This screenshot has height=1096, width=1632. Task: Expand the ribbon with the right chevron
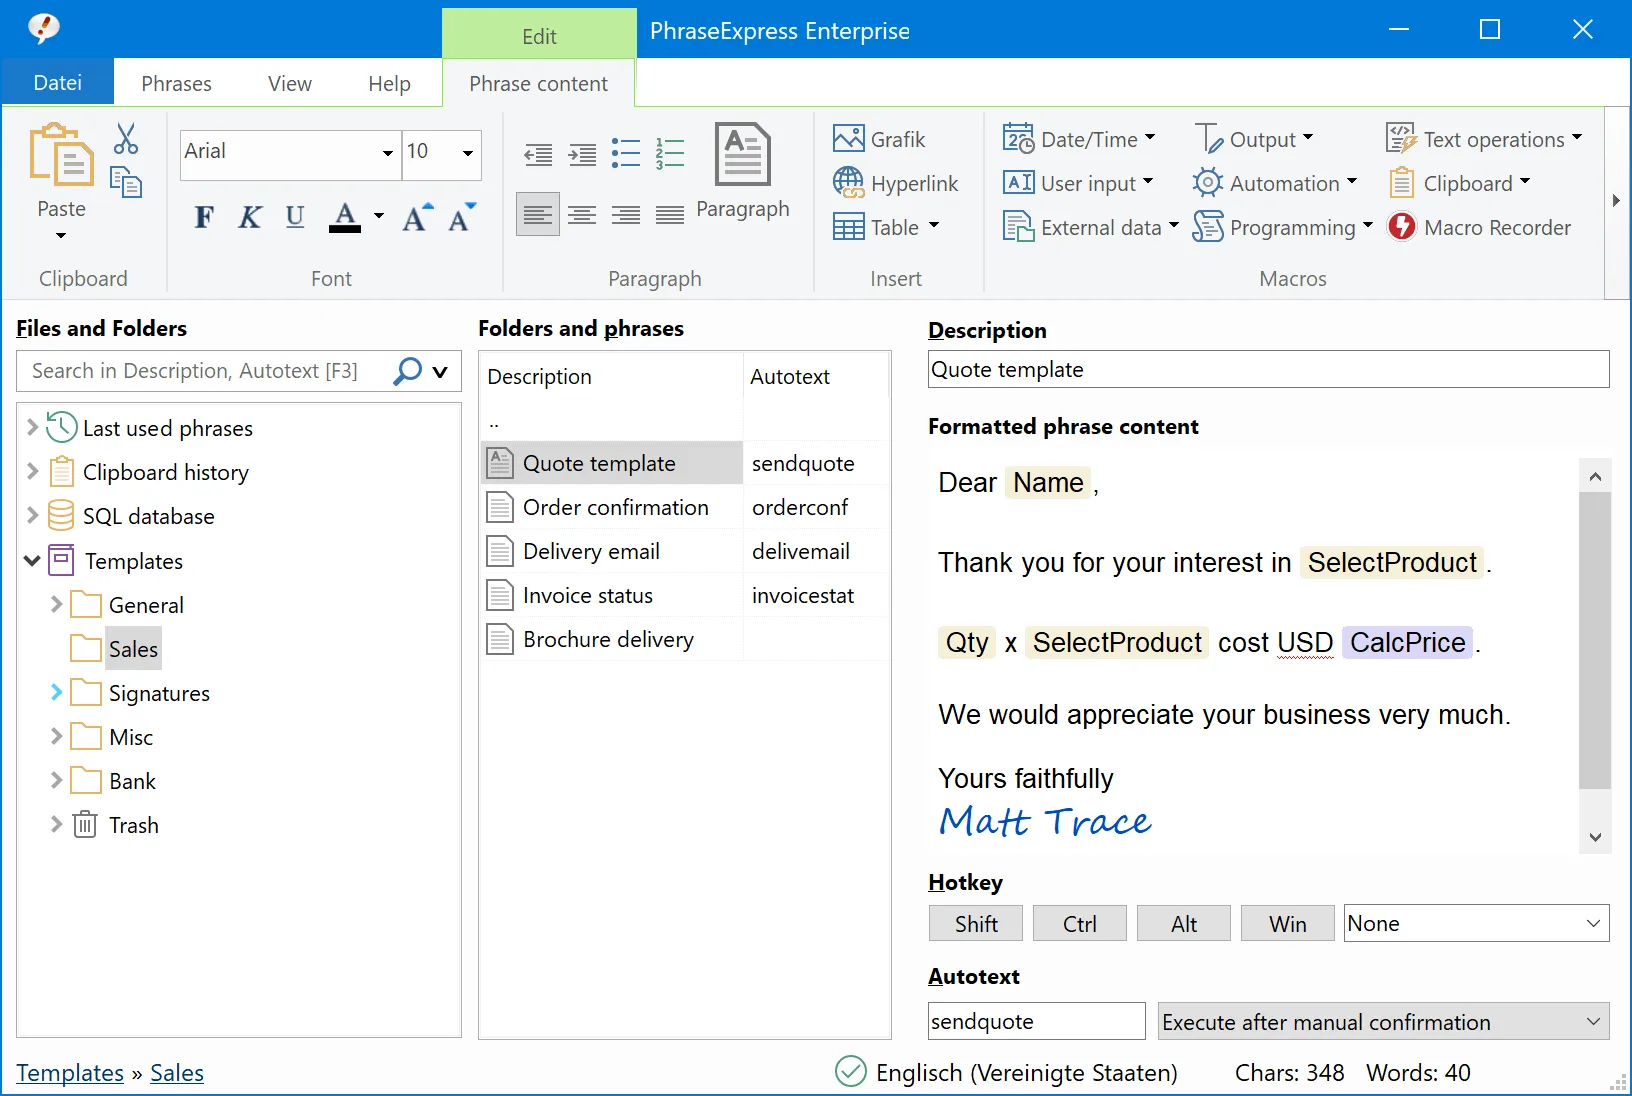[x=1614, y=200]
